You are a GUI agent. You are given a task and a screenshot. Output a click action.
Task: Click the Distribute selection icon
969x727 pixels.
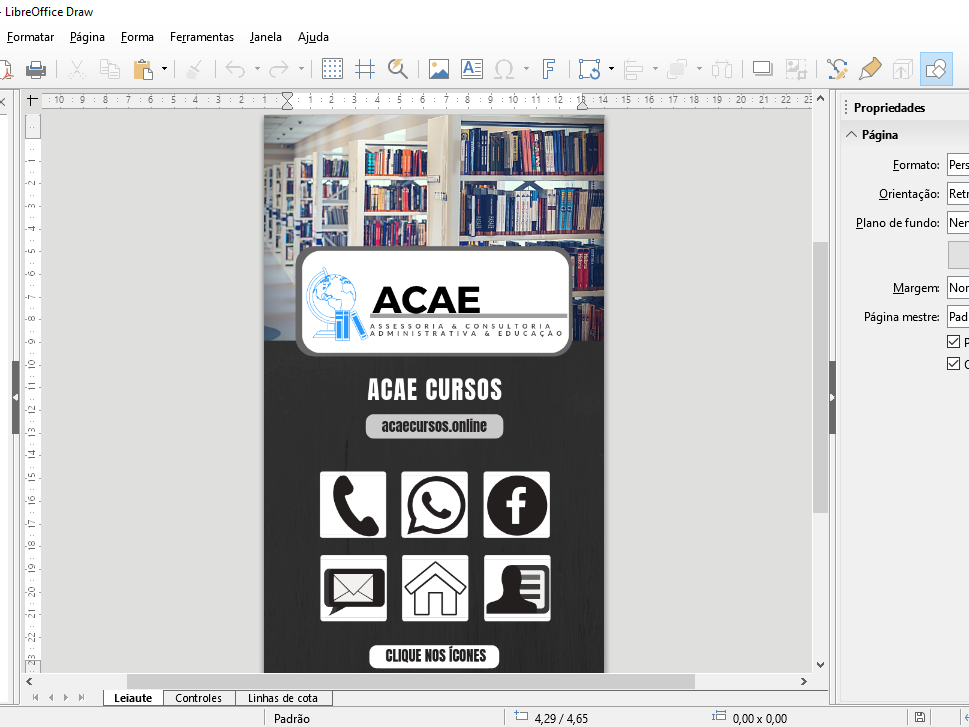point(721,69)
